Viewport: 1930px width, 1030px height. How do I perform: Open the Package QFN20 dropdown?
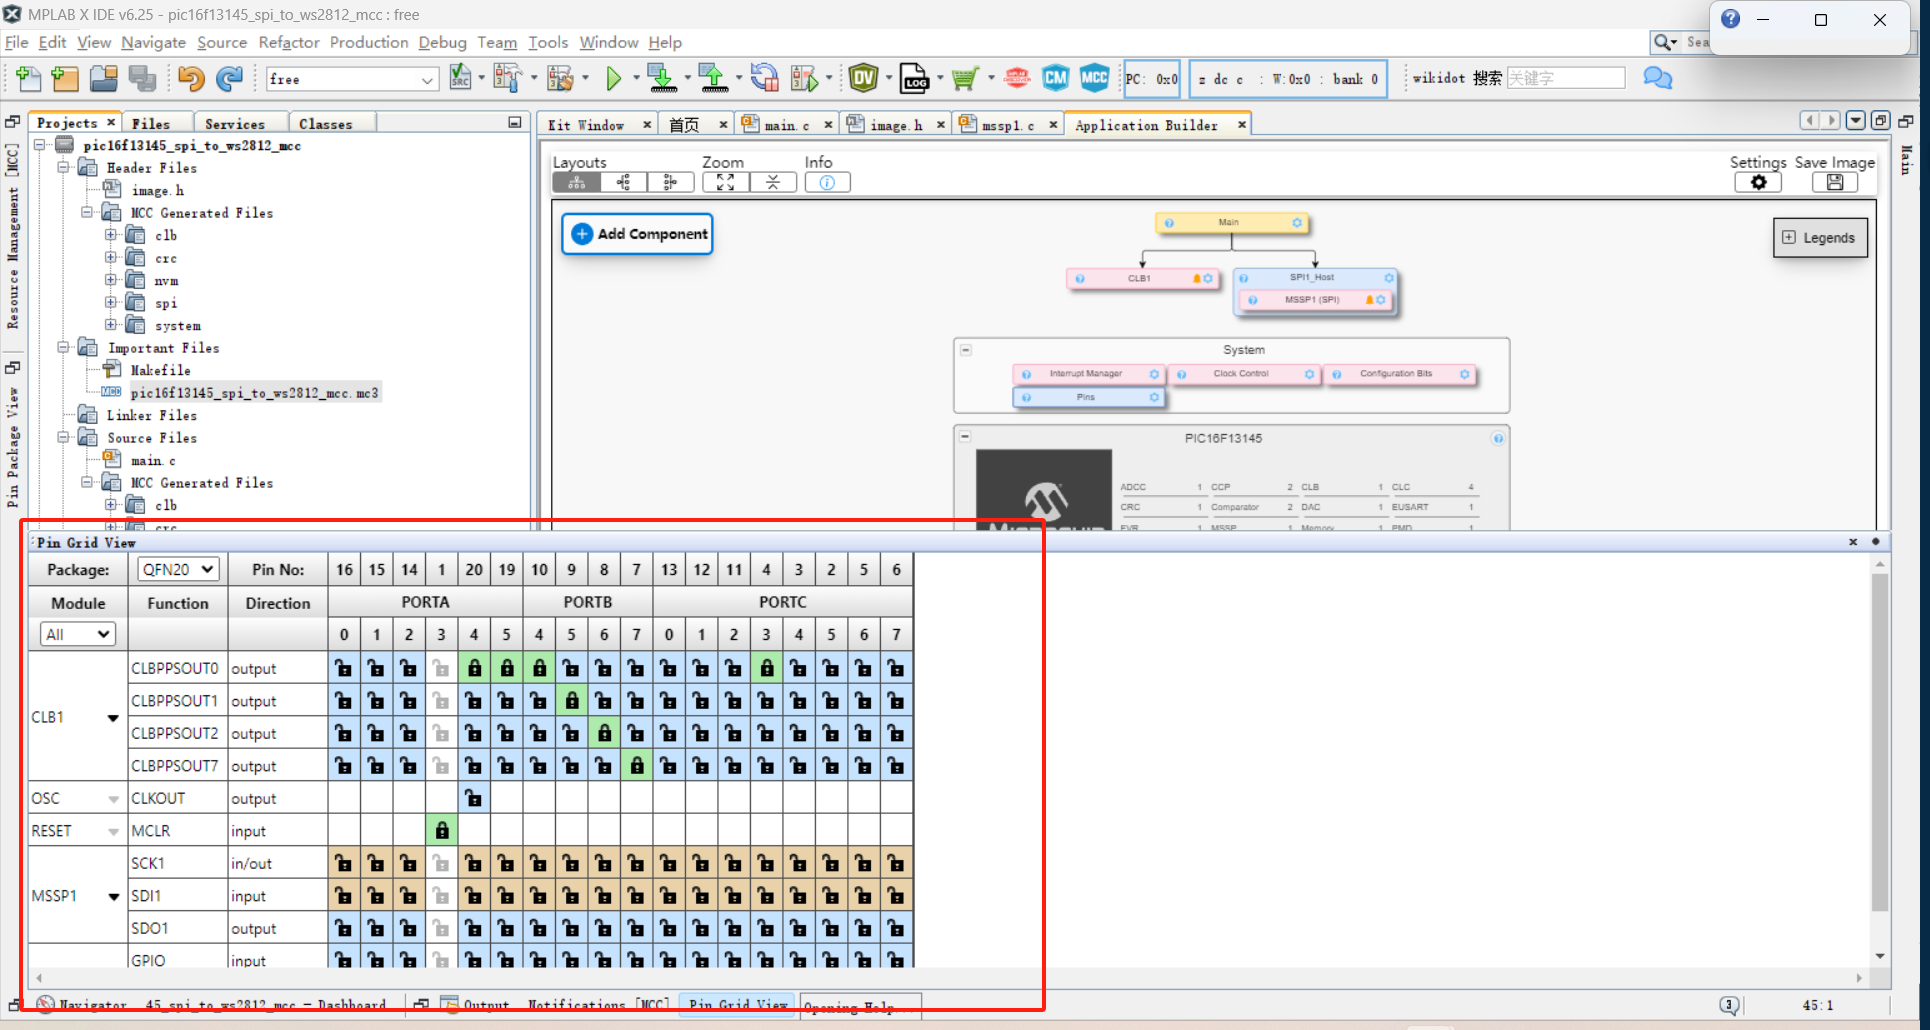pos(178,569)
